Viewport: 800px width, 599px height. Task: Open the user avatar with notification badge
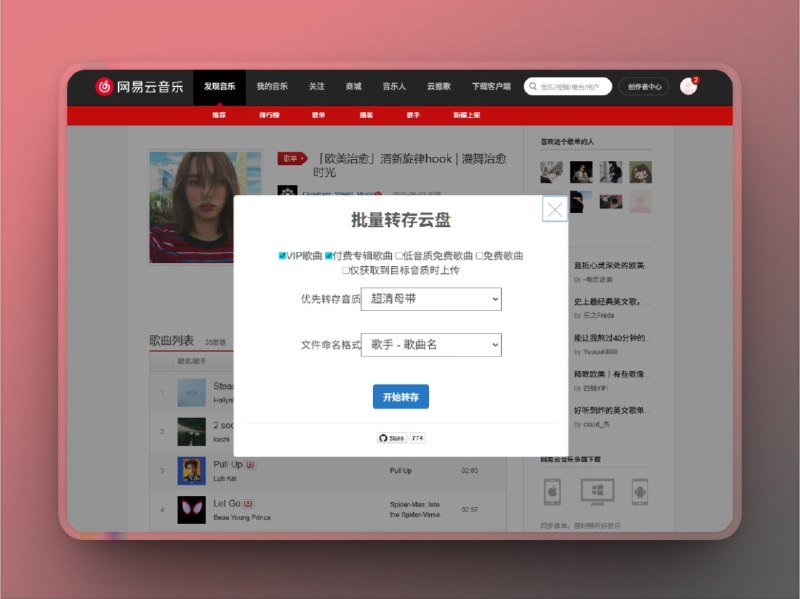tap(688, 86)
